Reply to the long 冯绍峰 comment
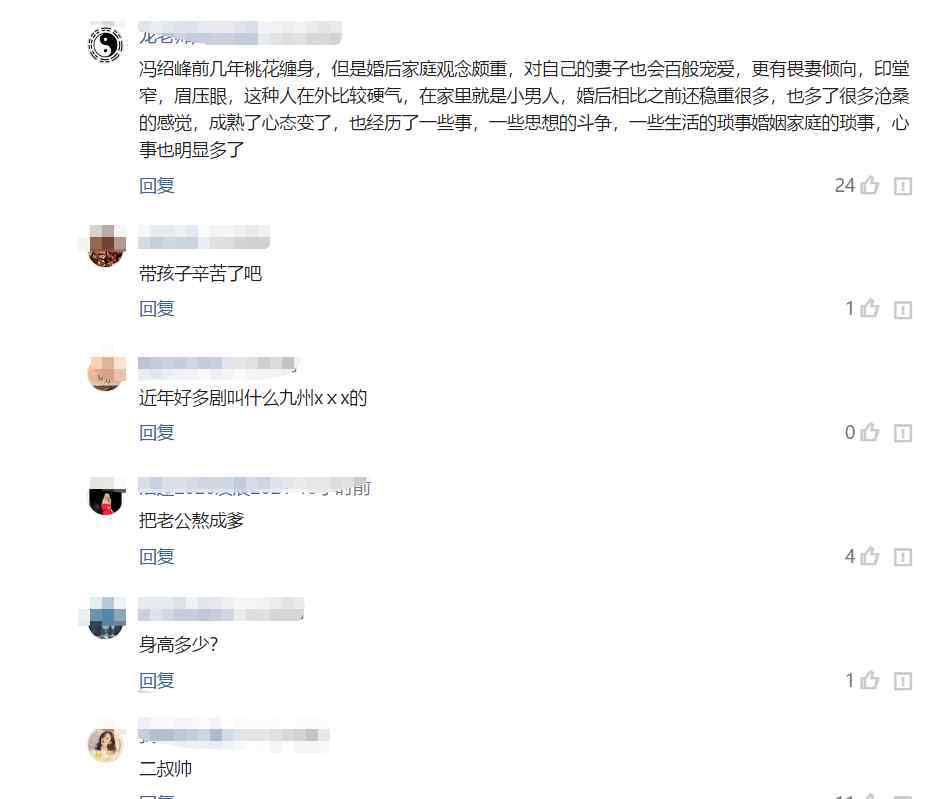 pos(157,185)
